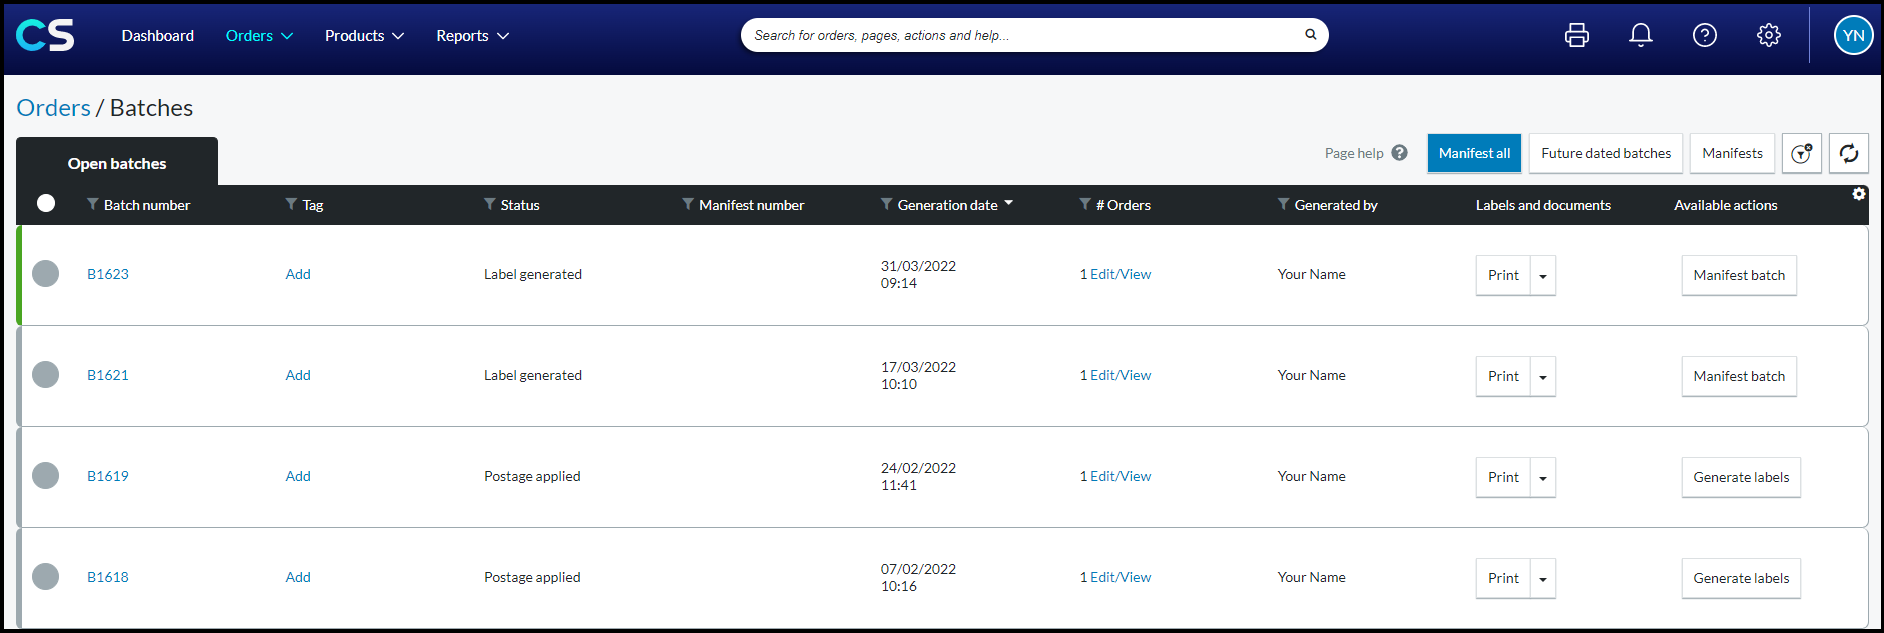The height and width of the screenshot is (633, 1884).
Task: Click the table column settings cog
Action: (x=1859, y=194)
